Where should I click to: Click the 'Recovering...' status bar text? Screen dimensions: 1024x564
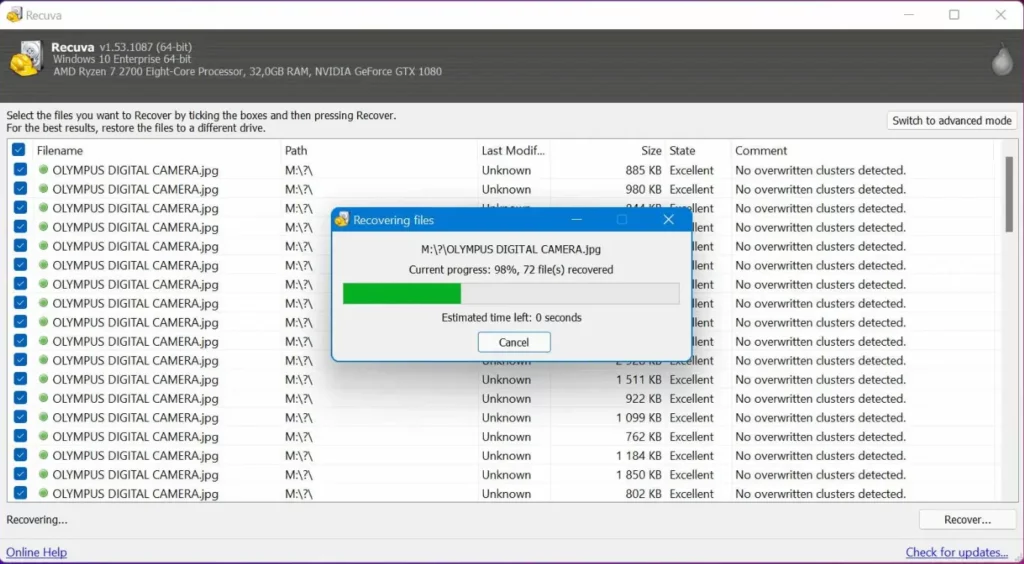click(37, 520)
